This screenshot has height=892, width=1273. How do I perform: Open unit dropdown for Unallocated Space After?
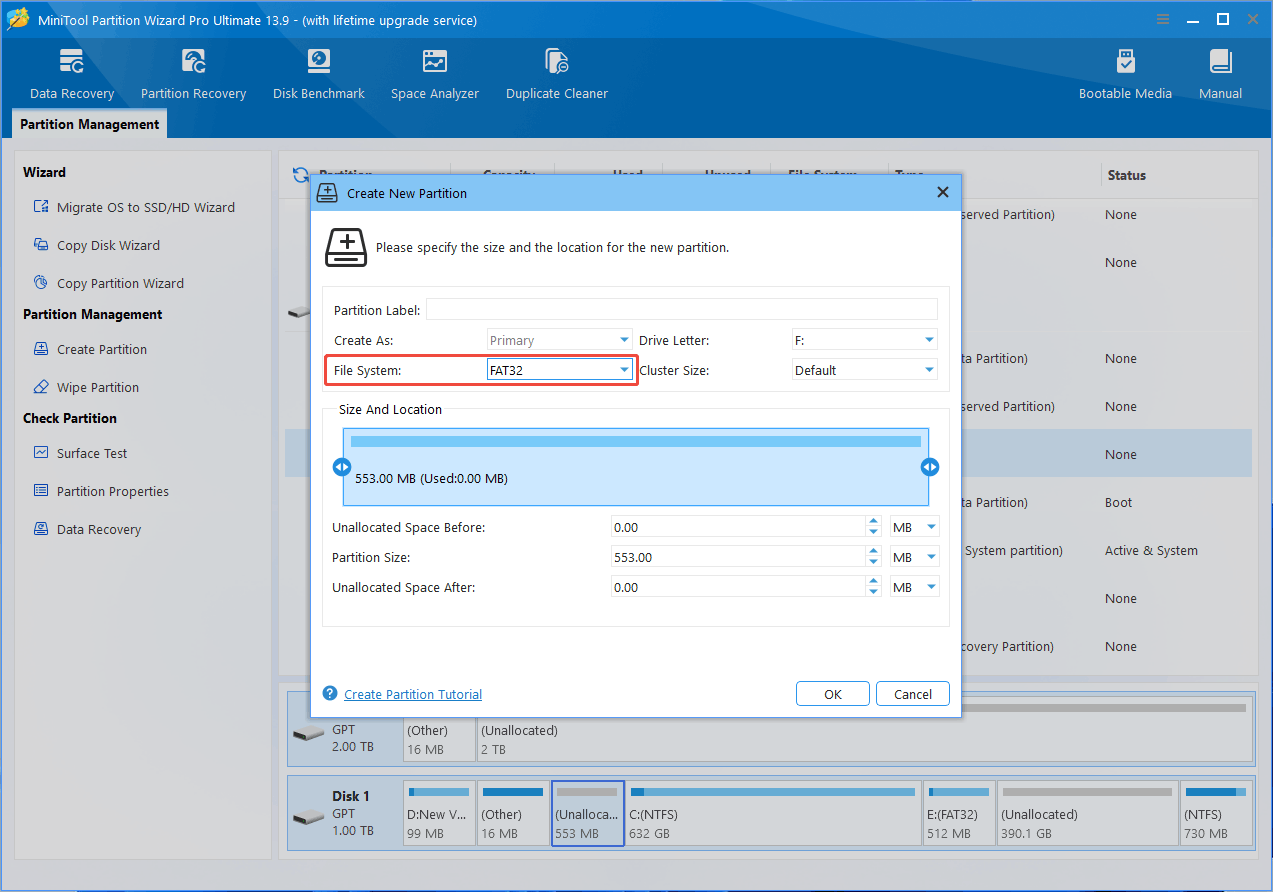coord(915,587)
